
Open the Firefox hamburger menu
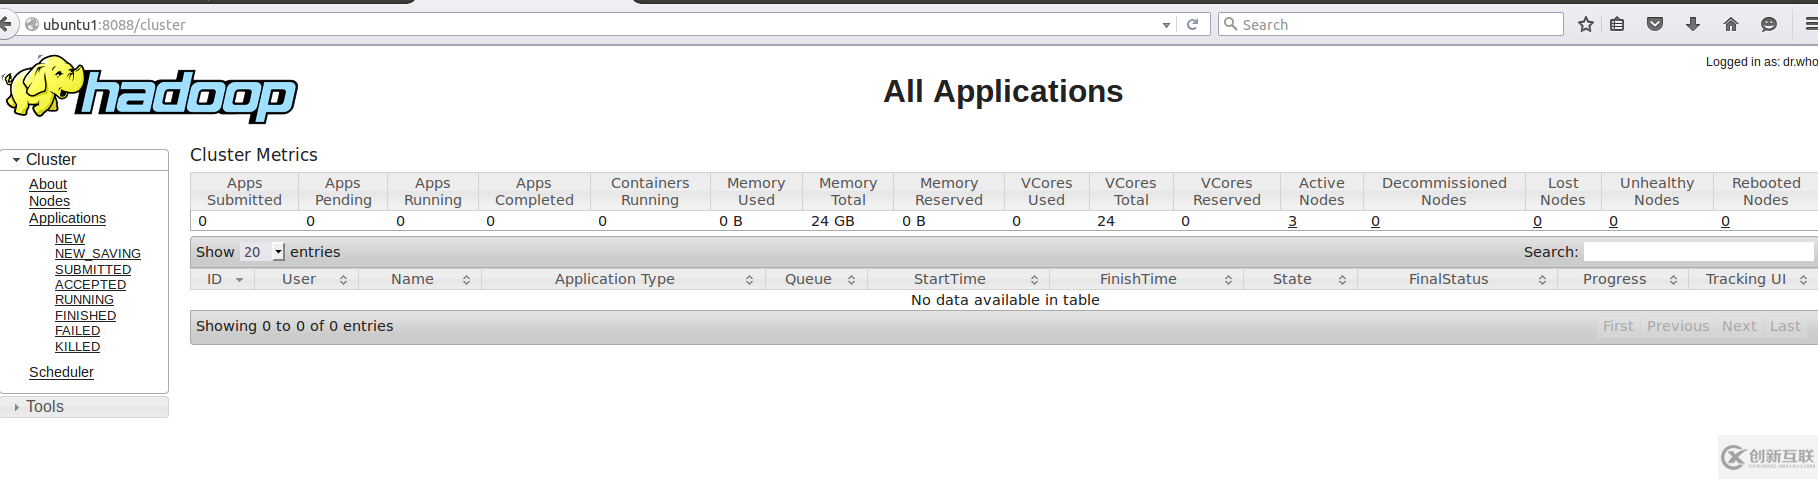point(1810,25)
